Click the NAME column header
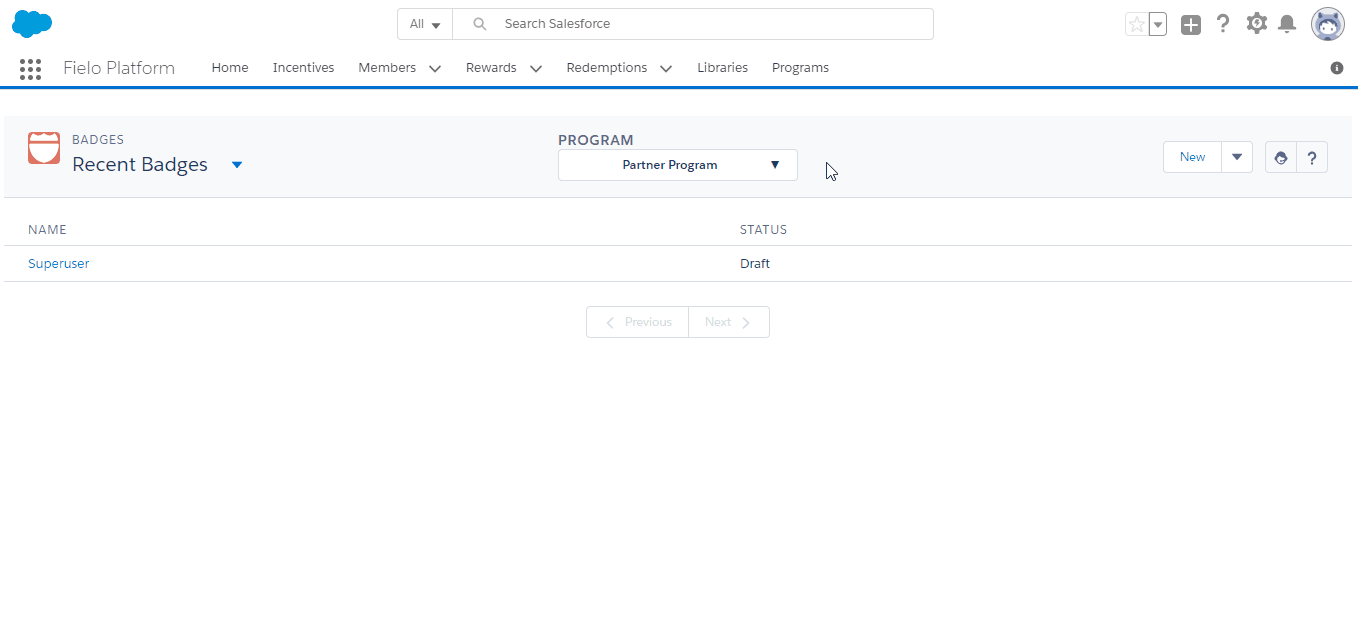Image resolution: width=1358 pixels, height=627 pixels. coord(47,230)
